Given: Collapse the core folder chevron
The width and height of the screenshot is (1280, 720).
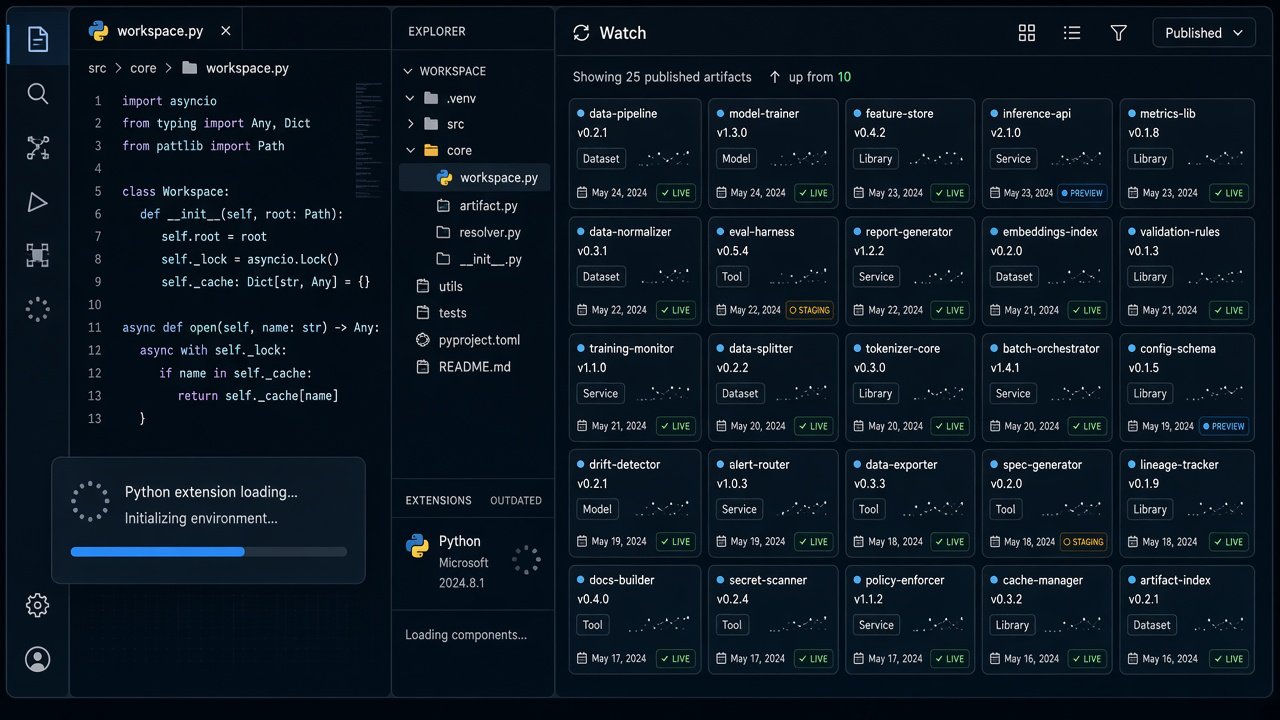Looking at the screenshot, I should pos(410,150).
